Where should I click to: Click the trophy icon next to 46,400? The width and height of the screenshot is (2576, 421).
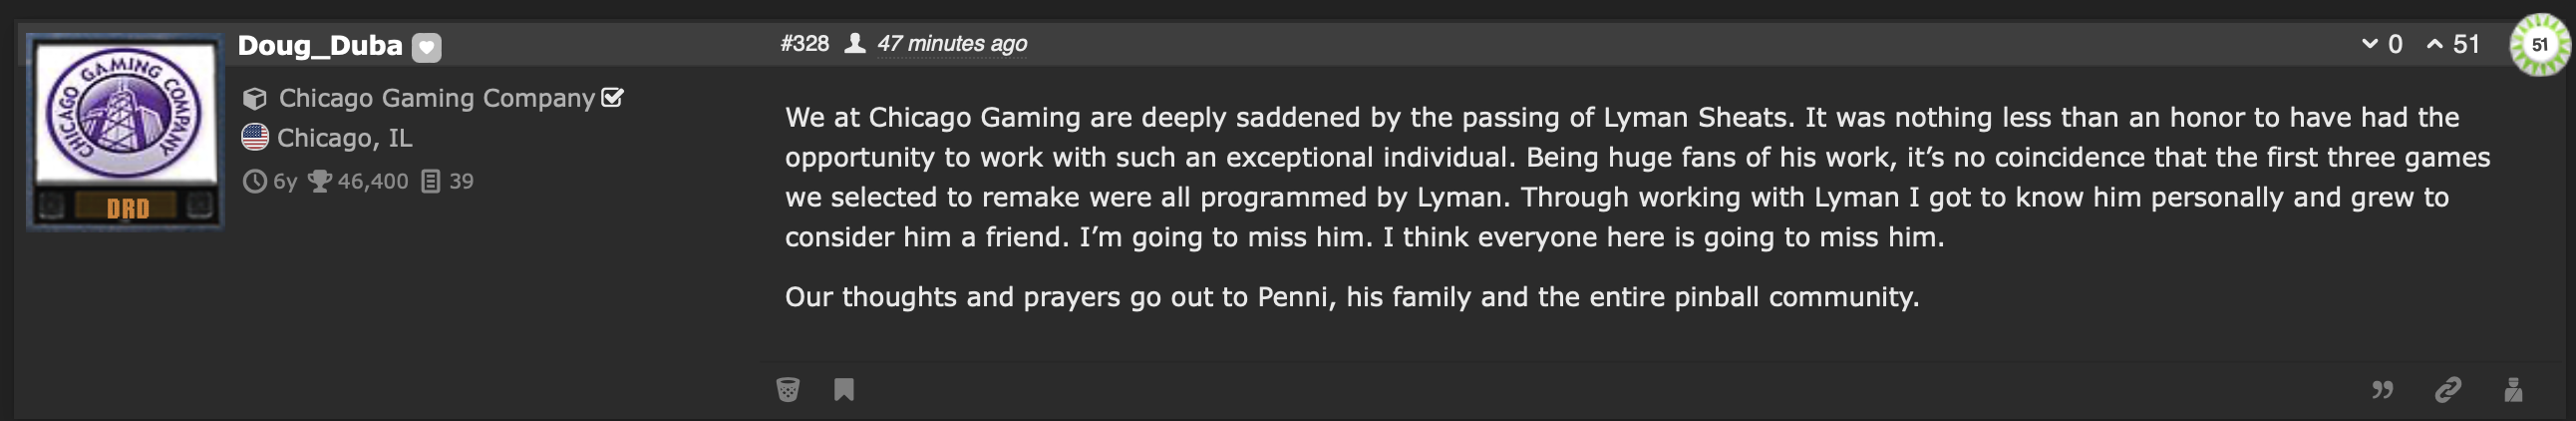pos(320,181)
